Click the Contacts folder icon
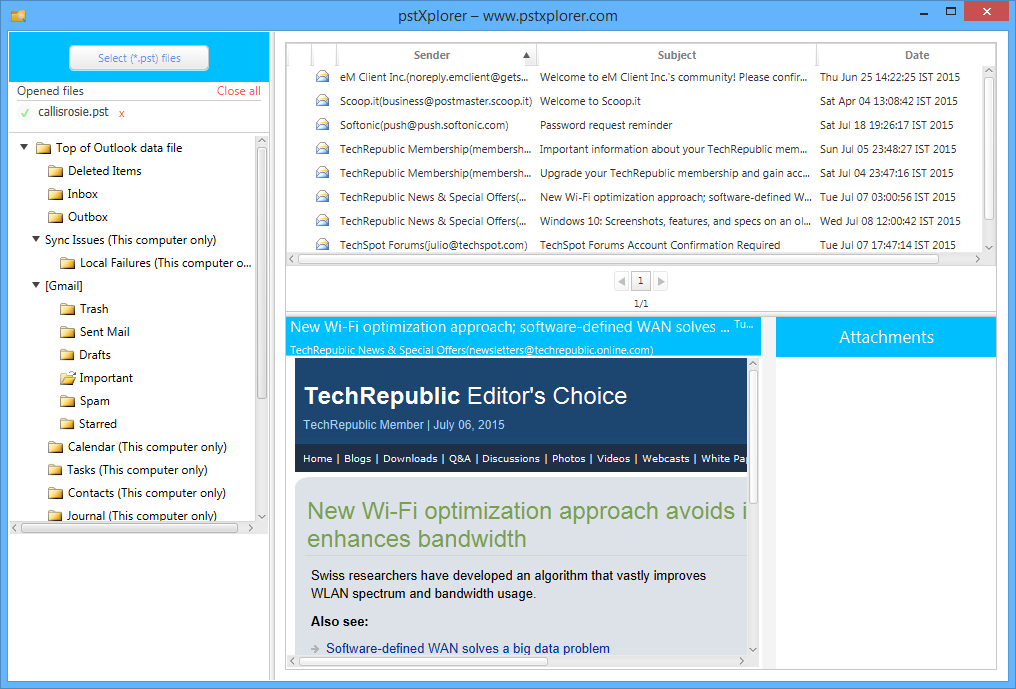This screenshot has width=1016, height=689. 55,493
